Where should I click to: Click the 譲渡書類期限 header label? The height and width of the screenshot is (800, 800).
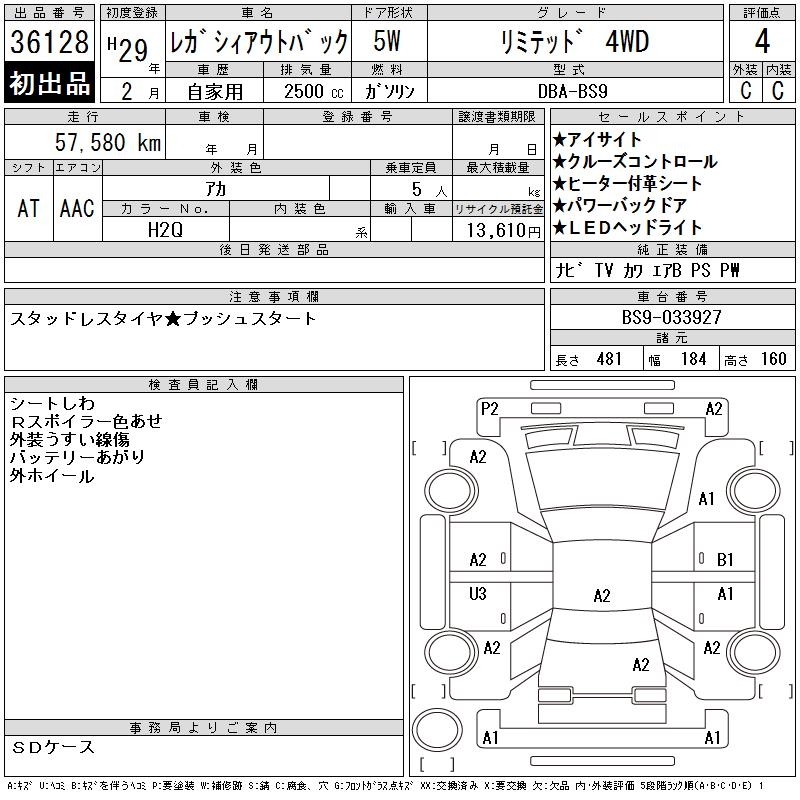point(497,117)
